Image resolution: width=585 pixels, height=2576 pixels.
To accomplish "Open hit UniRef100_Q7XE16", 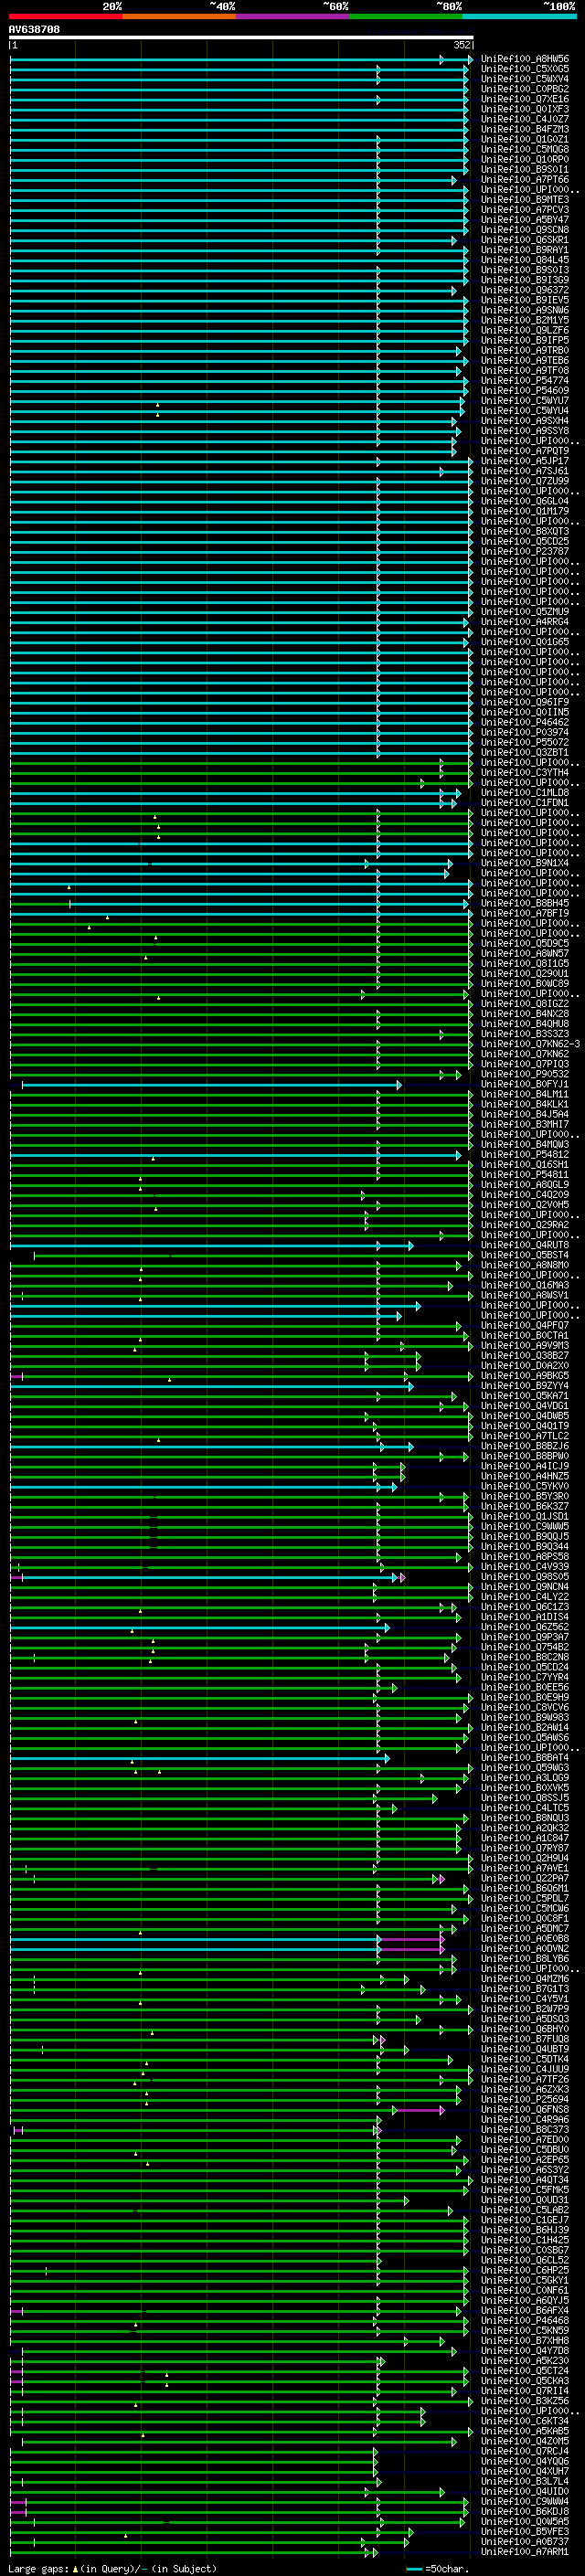I will (x=525, y=99).
